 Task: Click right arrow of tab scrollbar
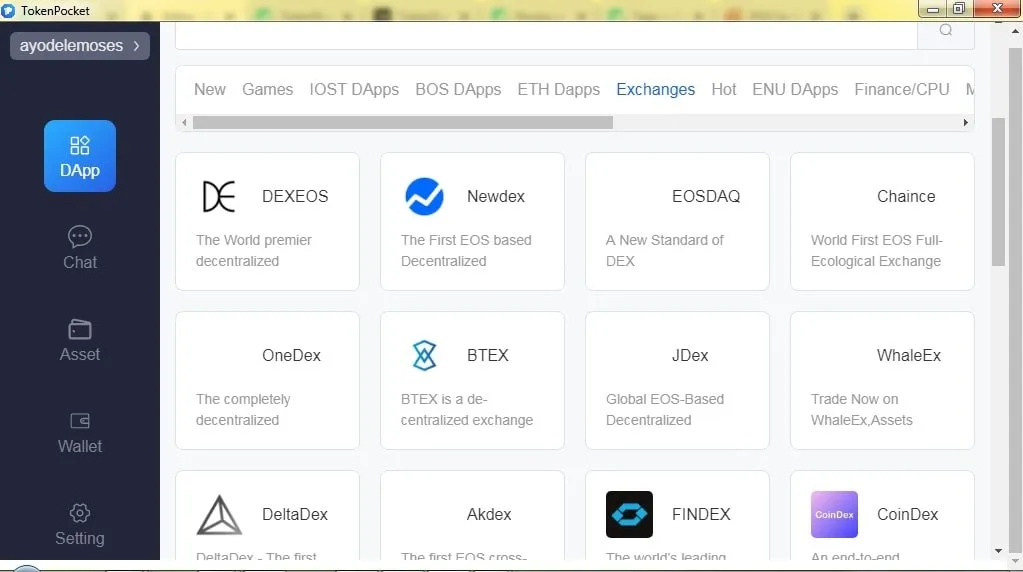[966, 123]
